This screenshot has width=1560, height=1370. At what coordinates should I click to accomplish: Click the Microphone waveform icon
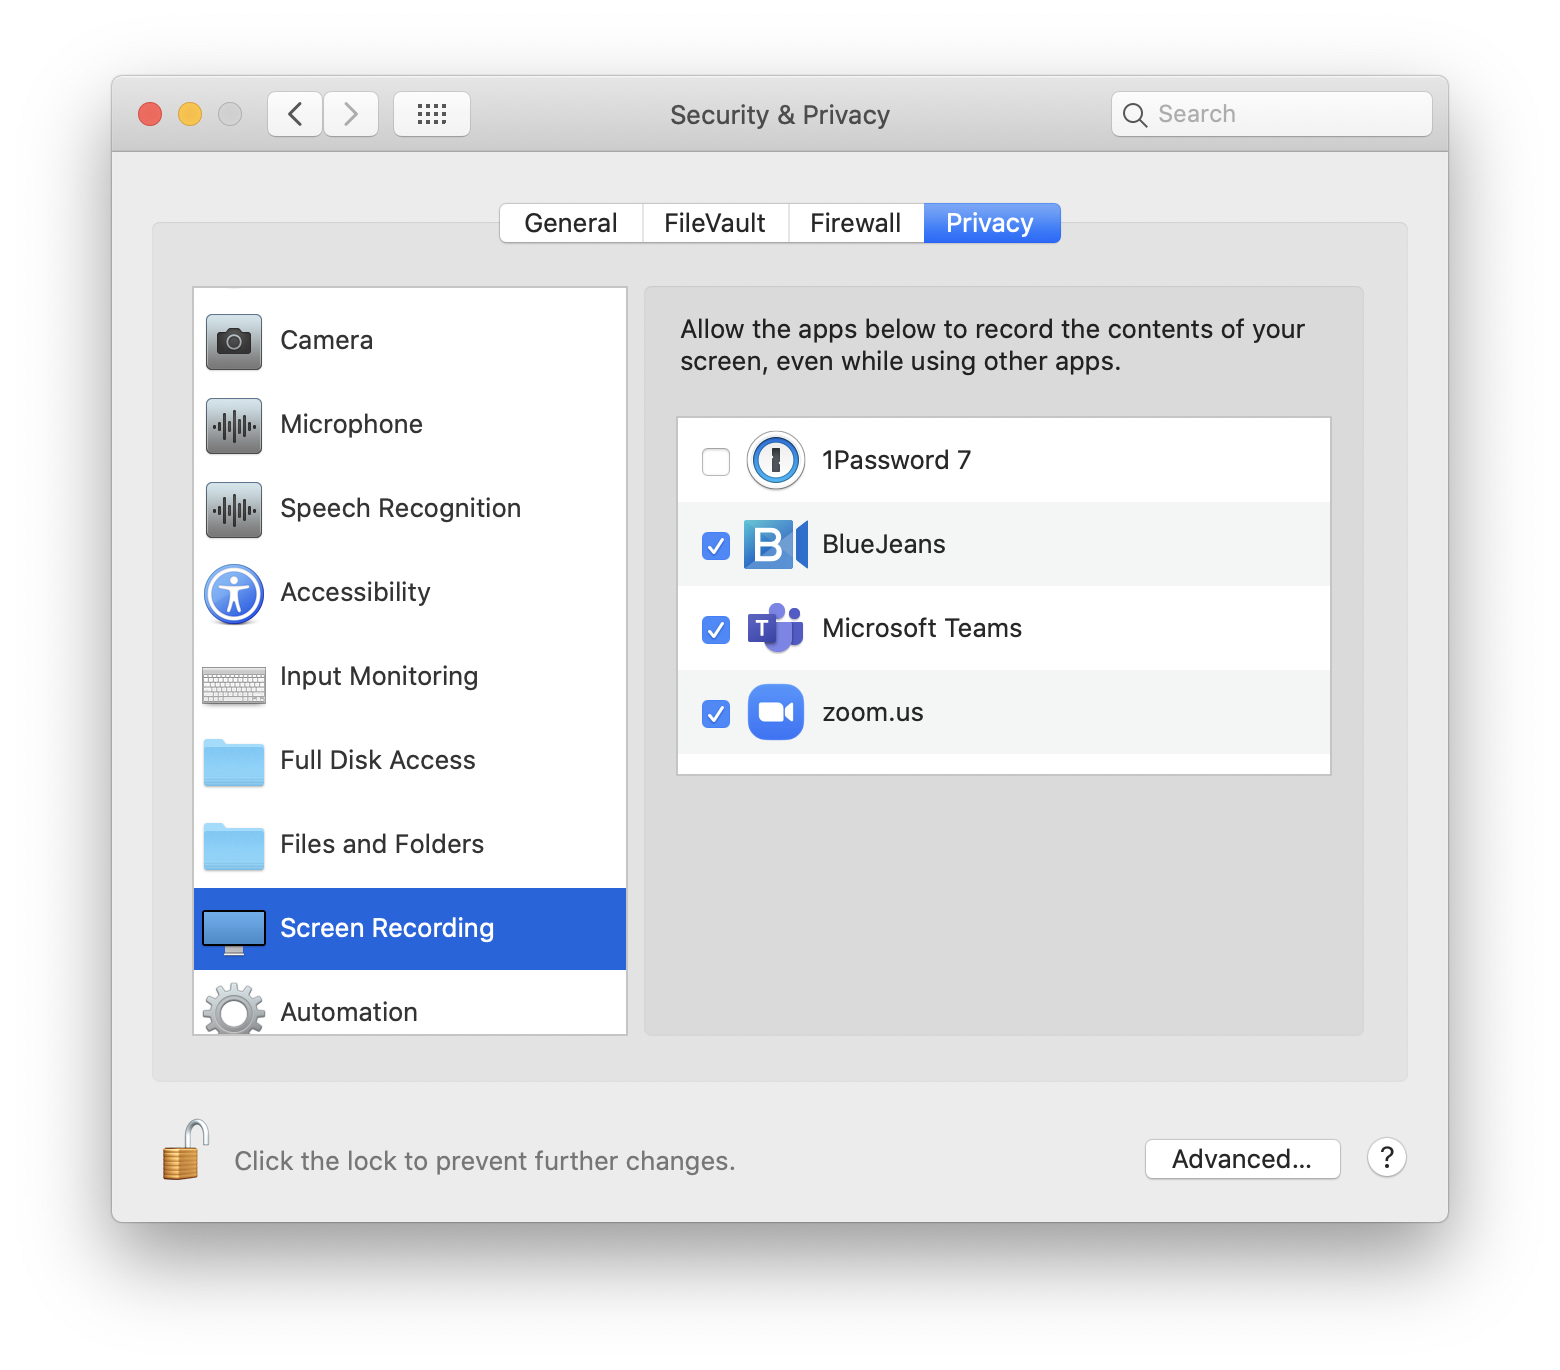pos(233,425)
